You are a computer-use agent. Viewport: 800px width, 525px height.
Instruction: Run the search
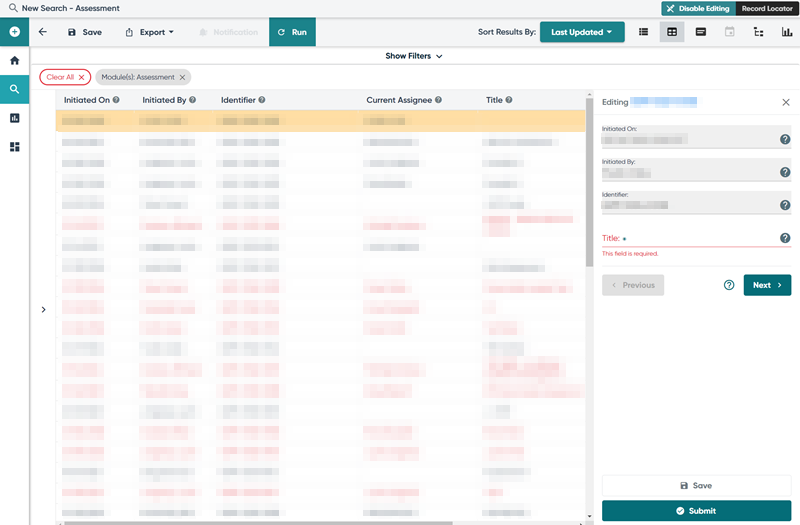[292, 32]
